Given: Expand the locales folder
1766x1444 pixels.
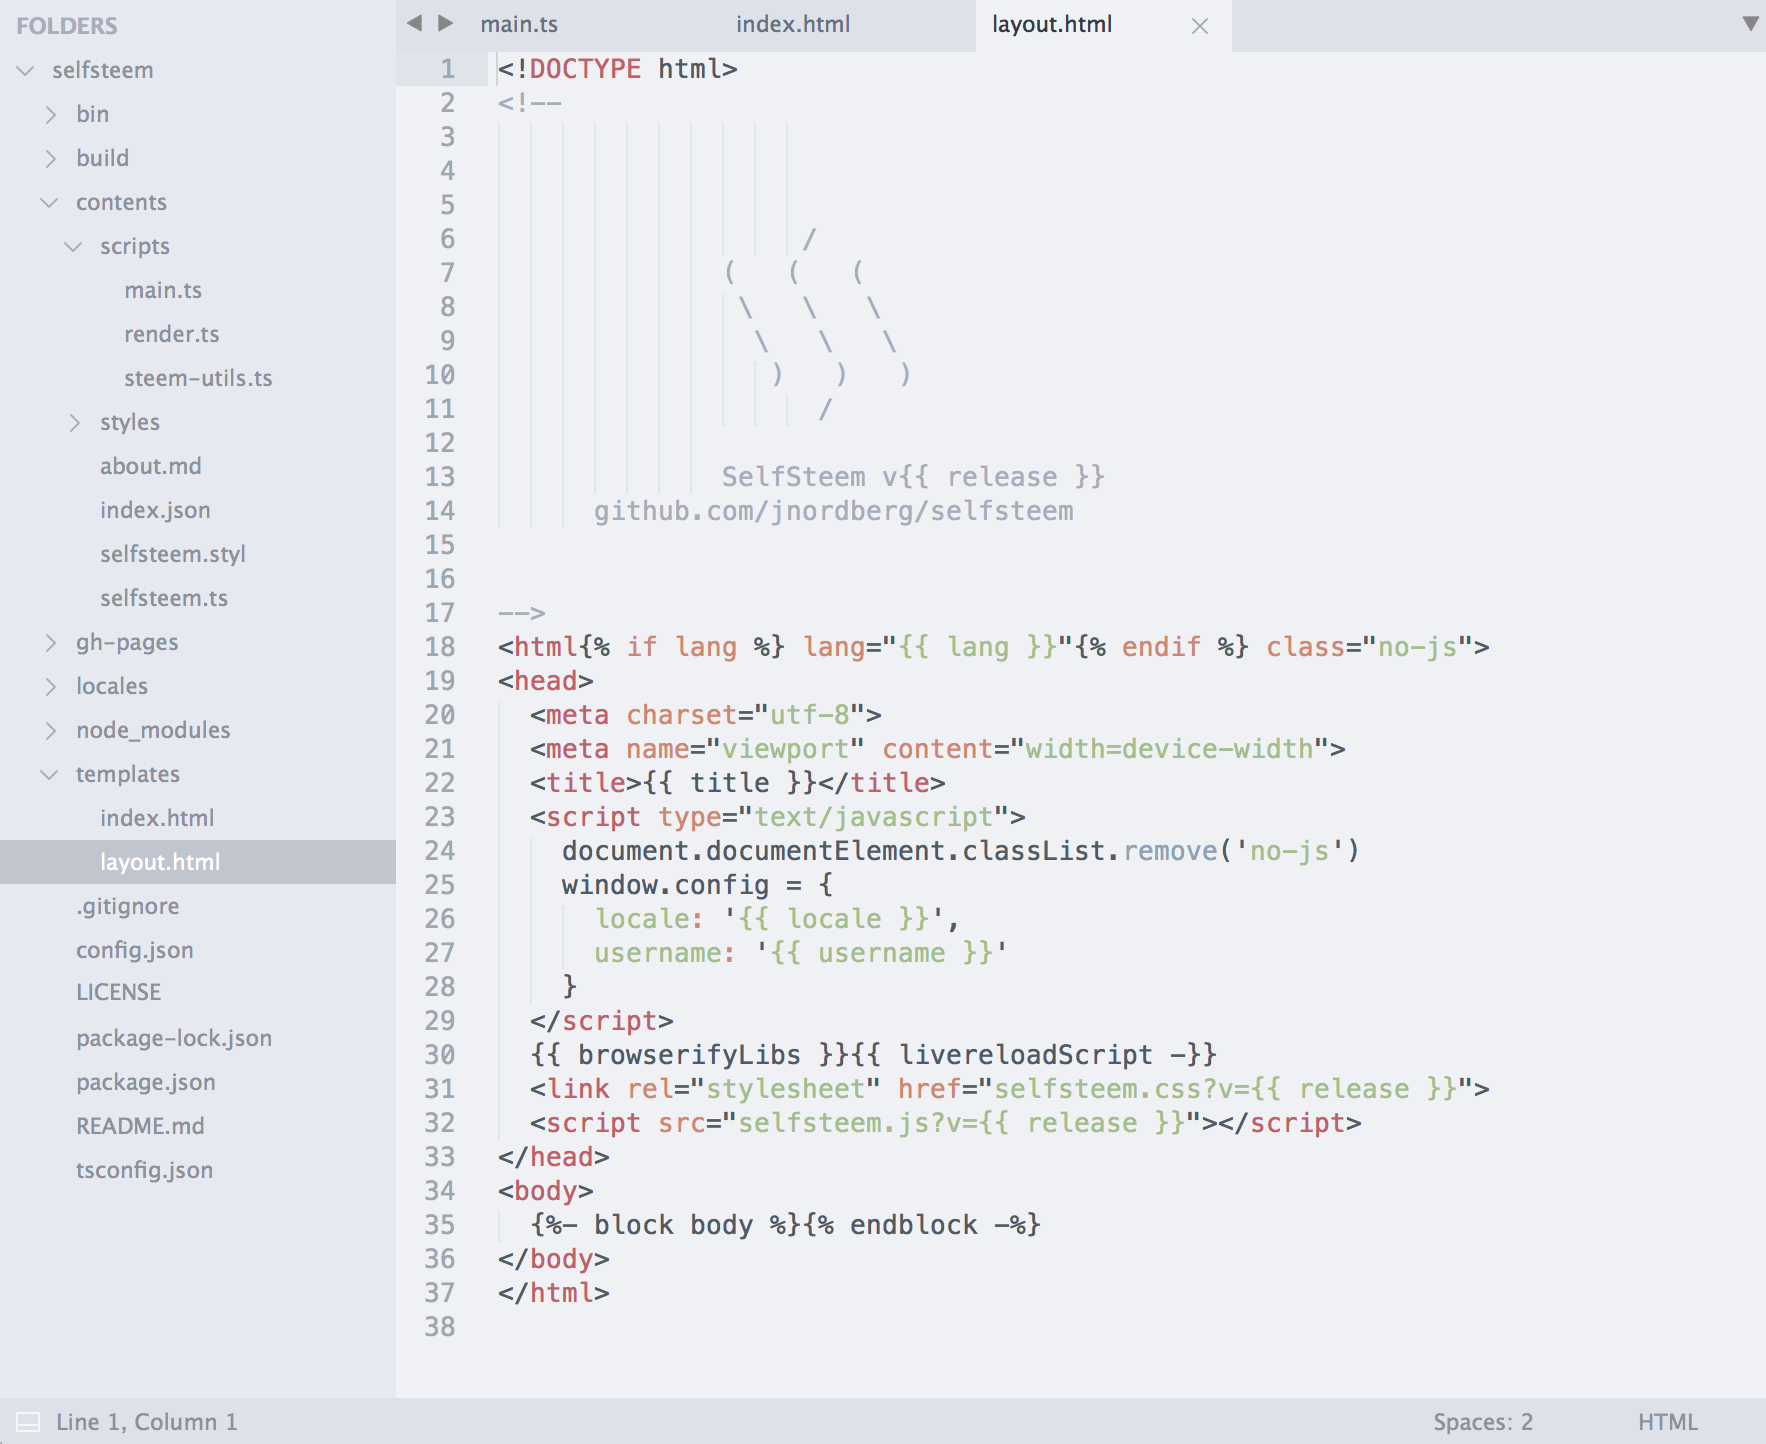Looking at the screenshot, I should (x=51, y=686).
